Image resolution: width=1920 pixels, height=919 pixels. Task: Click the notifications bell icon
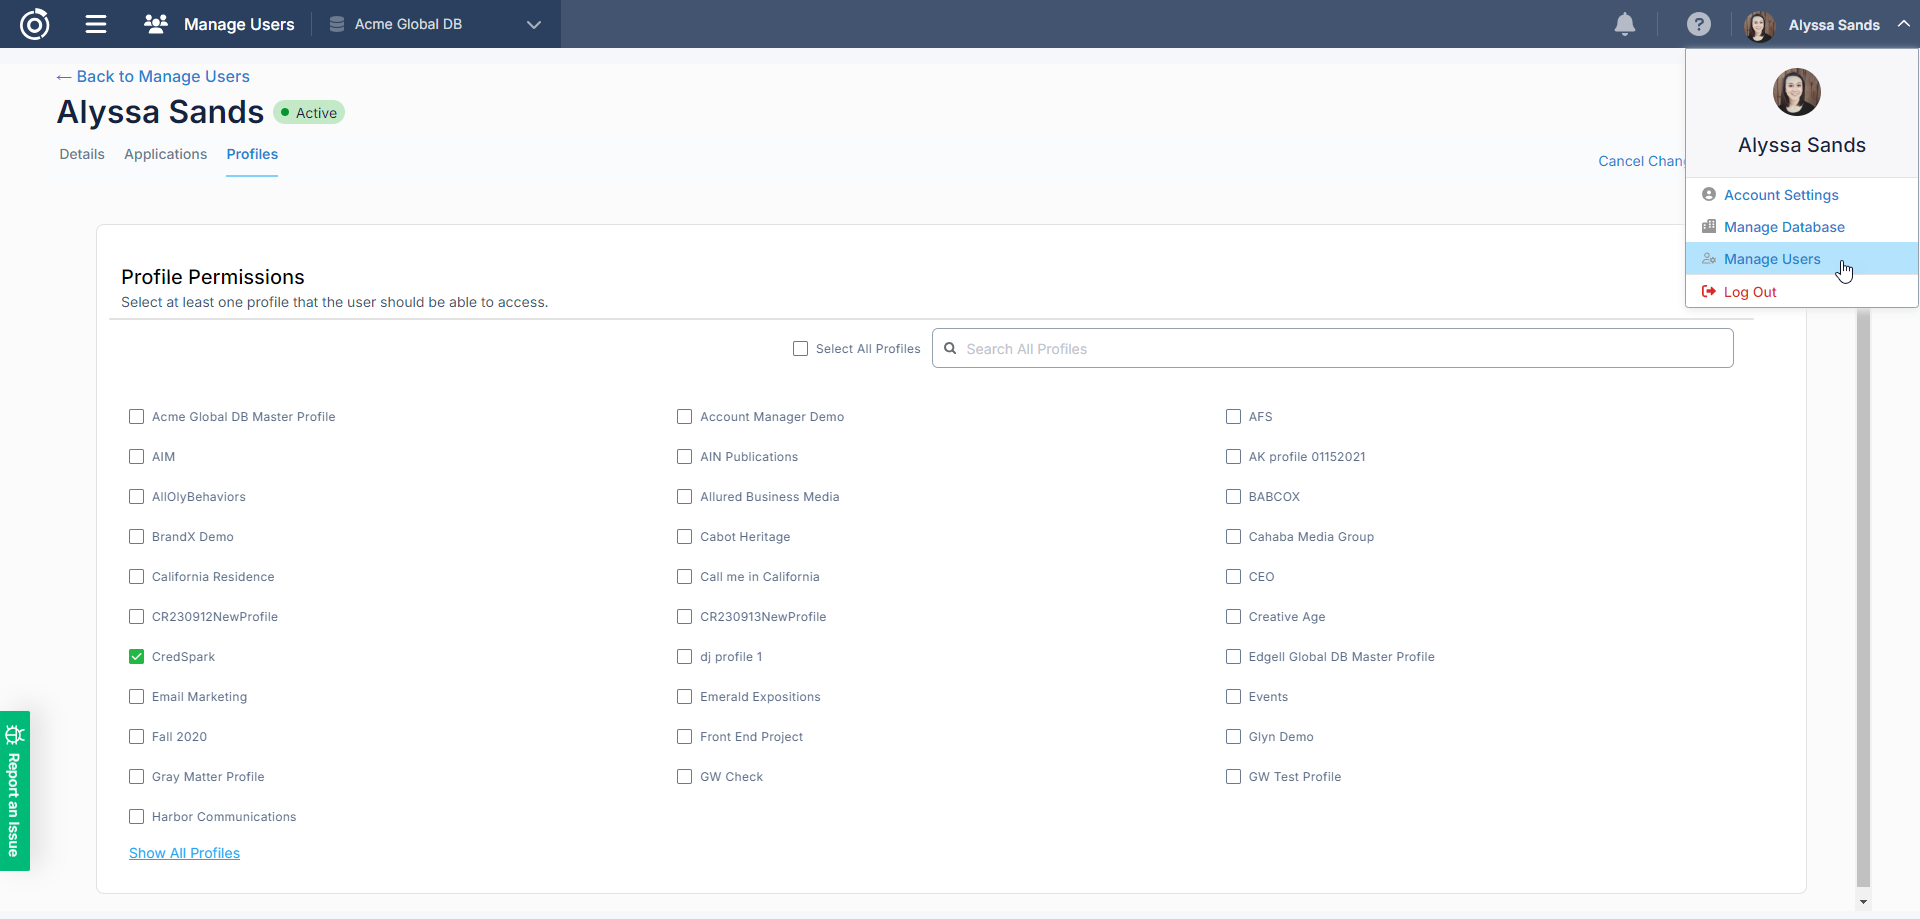[x=1625, y=24]
